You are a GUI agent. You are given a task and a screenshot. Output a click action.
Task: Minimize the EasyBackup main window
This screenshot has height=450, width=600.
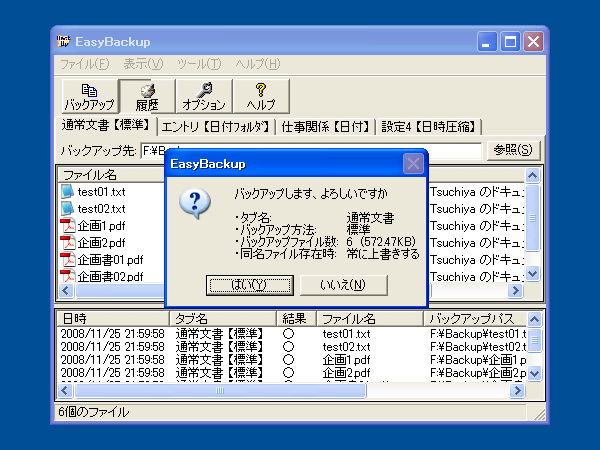(487, 41)
